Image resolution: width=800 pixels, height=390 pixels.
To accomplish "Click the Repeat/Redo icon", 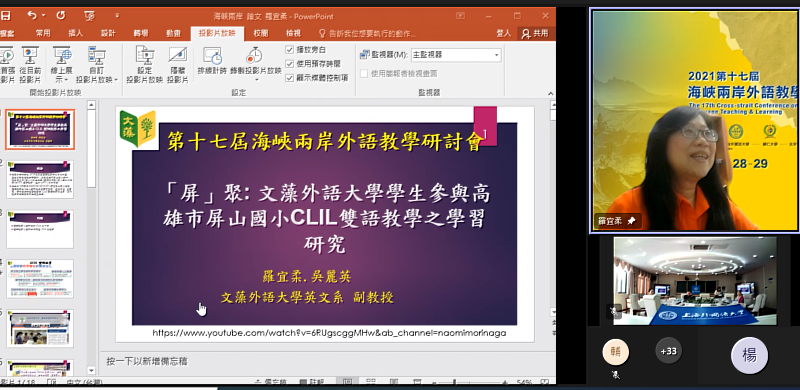I will (61, 16).
